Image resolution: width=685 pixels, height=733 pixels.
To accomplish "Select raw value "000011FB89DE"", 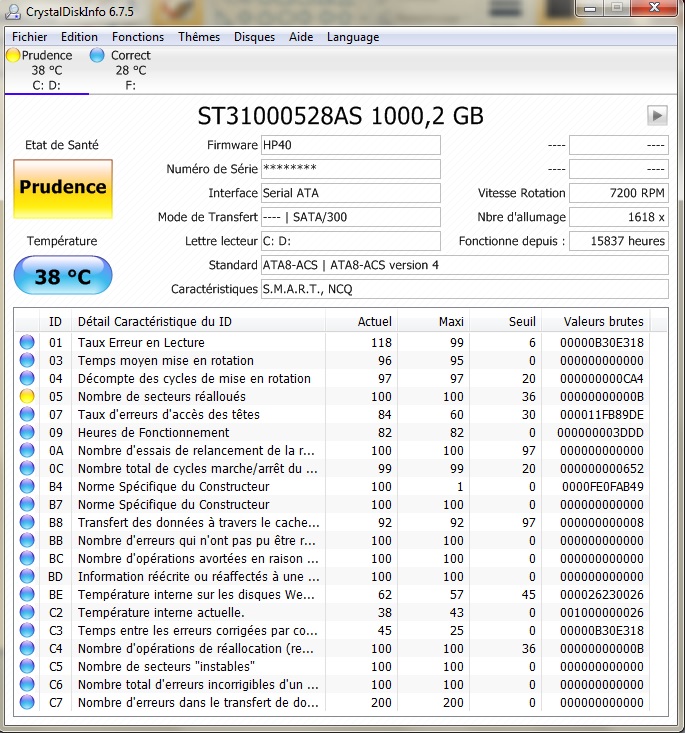I will (x=602, y=415).
